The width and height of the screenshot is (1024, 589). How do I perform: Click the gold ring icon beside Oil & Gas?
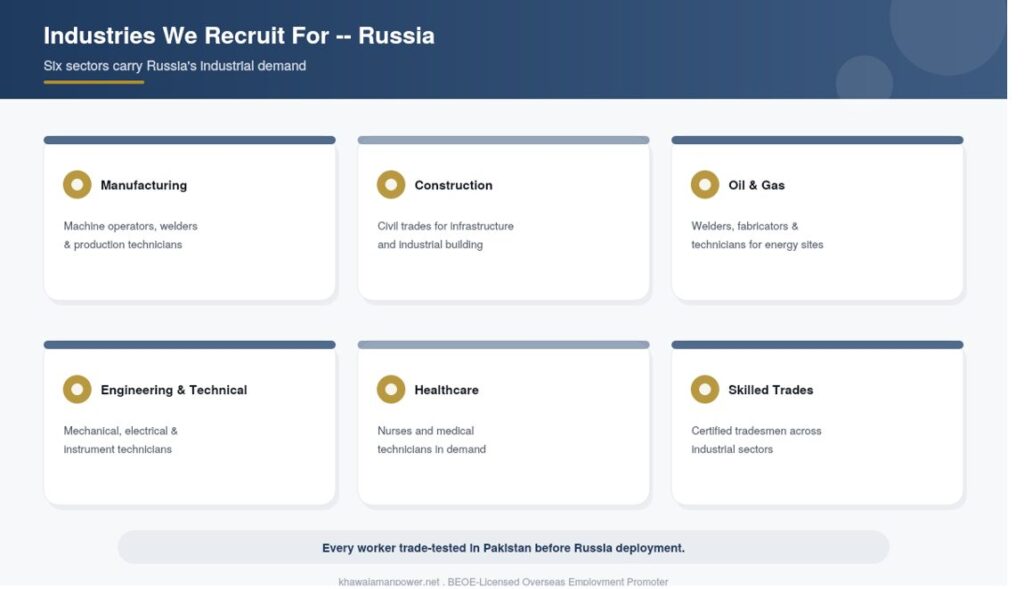click(x=705, y=185)
